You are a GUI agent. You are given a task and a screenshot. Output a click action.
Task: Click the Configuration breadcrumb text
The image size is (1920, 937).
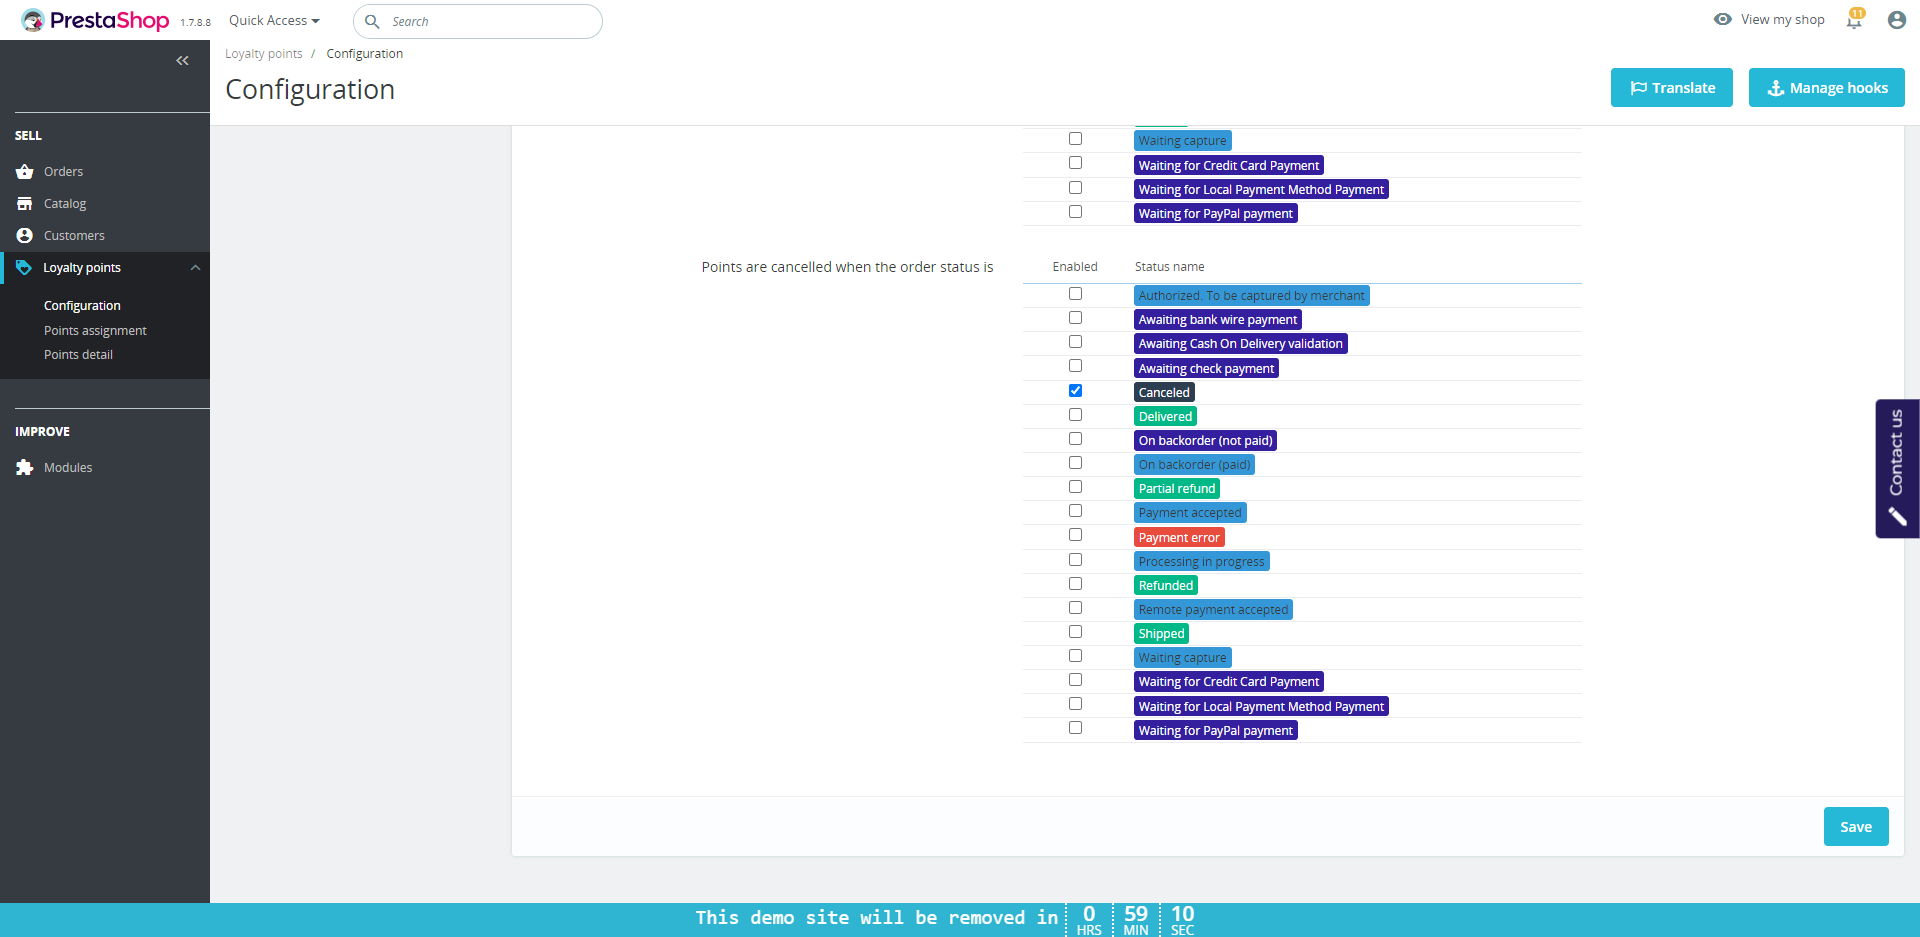tap(364, 54)
